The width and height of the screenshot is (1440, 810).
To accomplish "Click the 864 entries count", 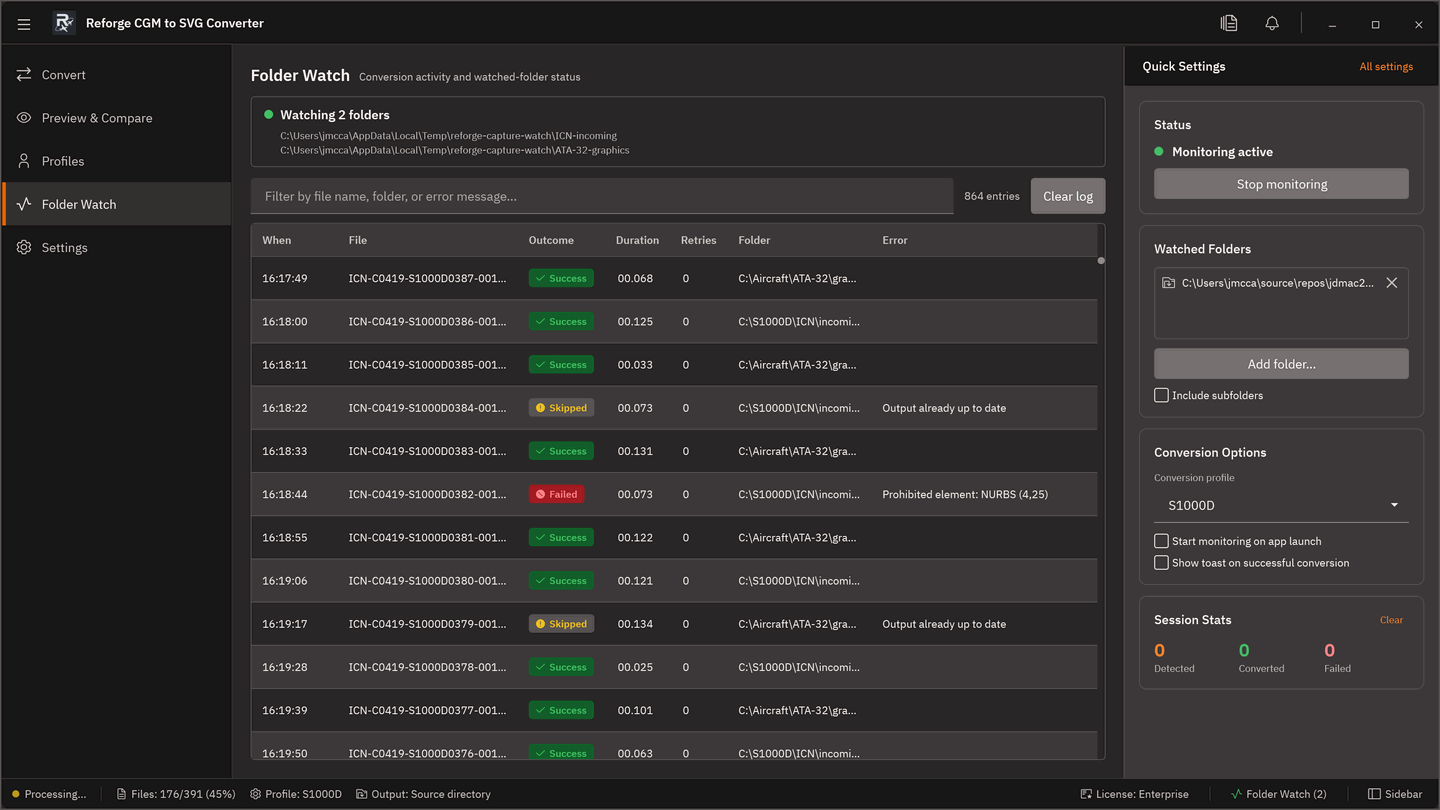I will pos(992,196).
